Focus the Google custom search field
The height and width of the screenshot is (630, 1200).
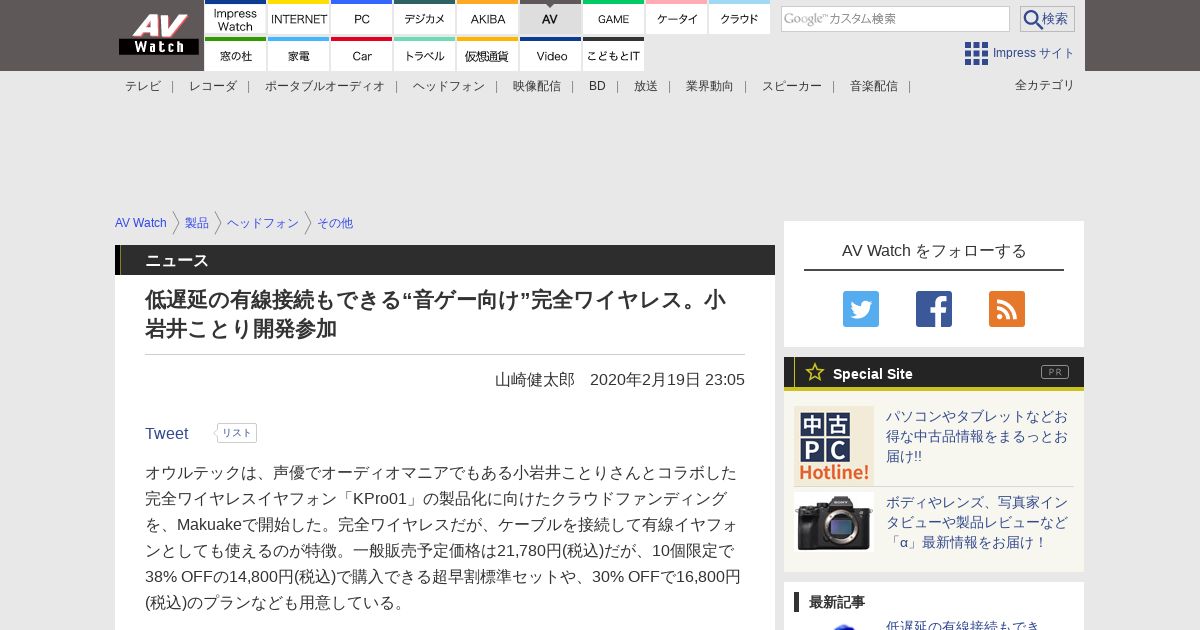tap(895, 19)
